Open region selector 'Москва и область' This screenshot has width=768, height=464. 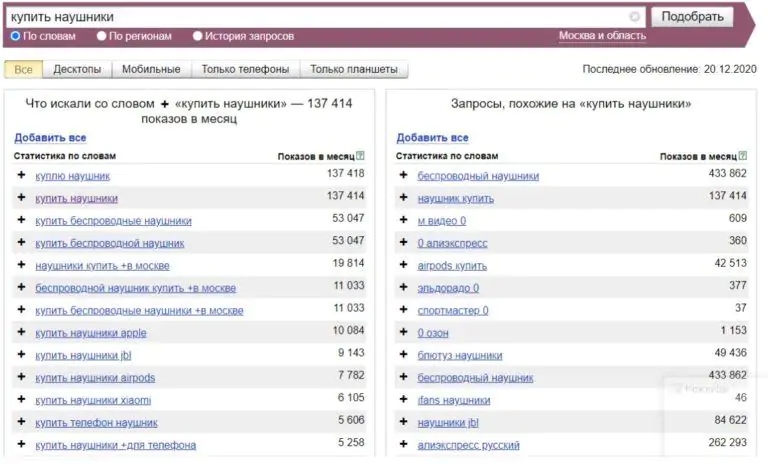click(x=602, y=36)
